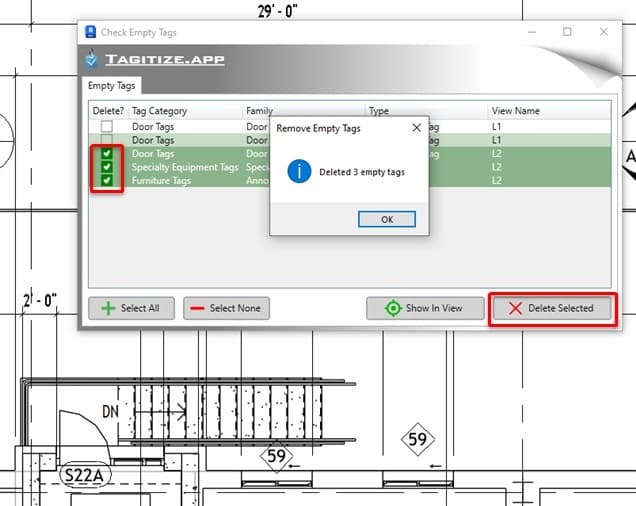
Task: Sort by the Type column header
Action: click(426, 111)
